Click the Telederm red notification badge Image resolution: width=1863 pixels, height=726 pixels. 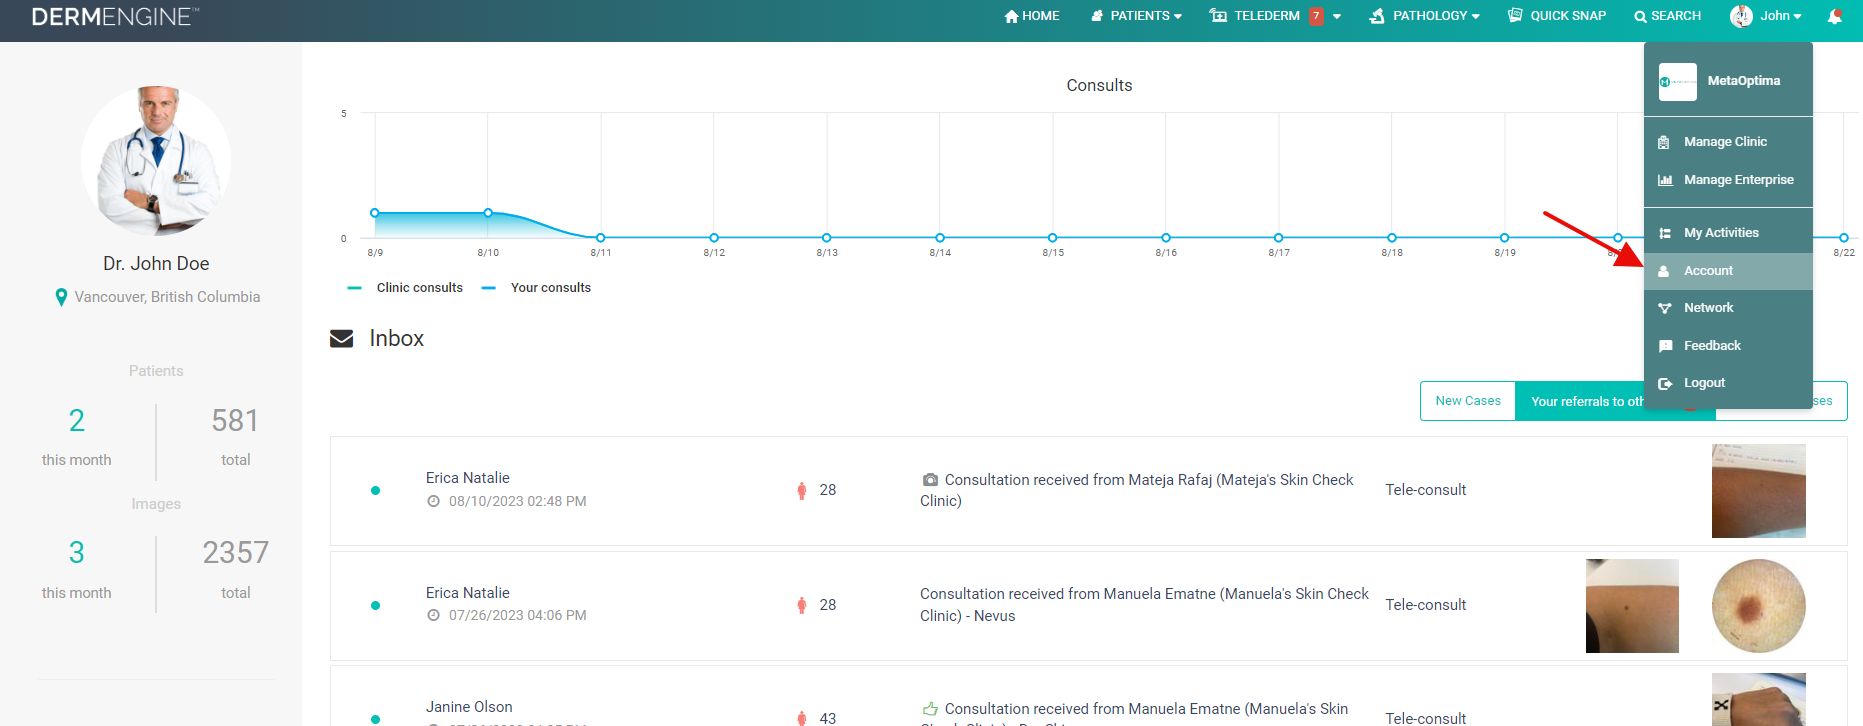point(1316,16)
